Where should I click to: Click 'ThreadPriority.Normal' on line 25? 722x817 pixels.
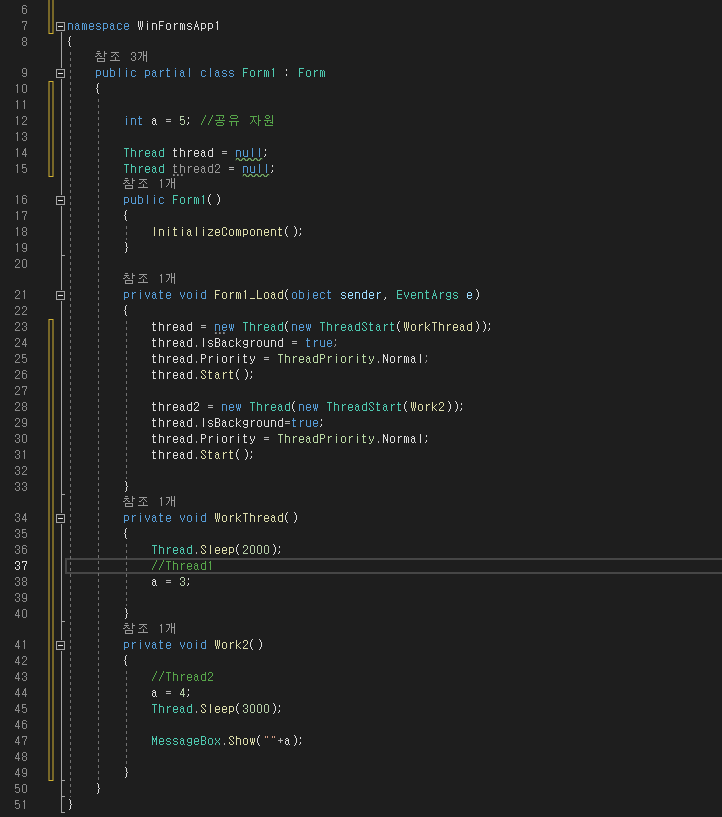tap(350, 359)
